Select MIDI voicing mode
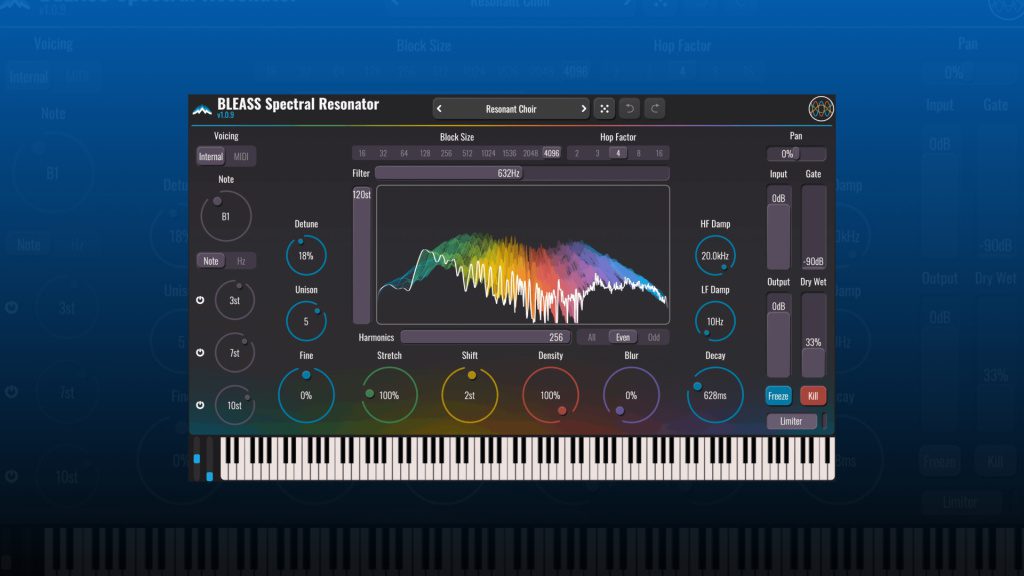This screenshot has height=576, width=1024. pyautogui.click(x=241, y=157)
